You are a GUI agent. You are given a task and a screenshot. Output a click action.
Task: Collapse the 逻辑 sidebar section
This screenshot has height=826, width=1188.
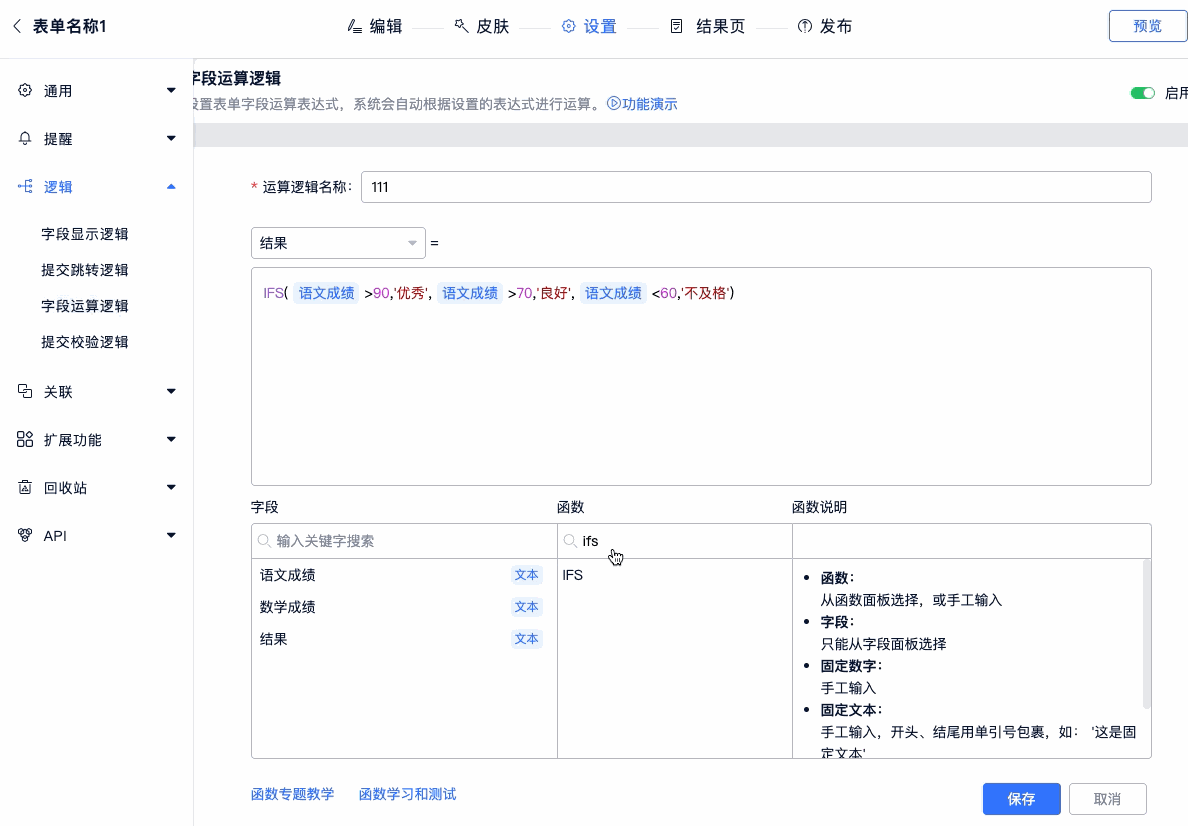[x=171, y=187]
